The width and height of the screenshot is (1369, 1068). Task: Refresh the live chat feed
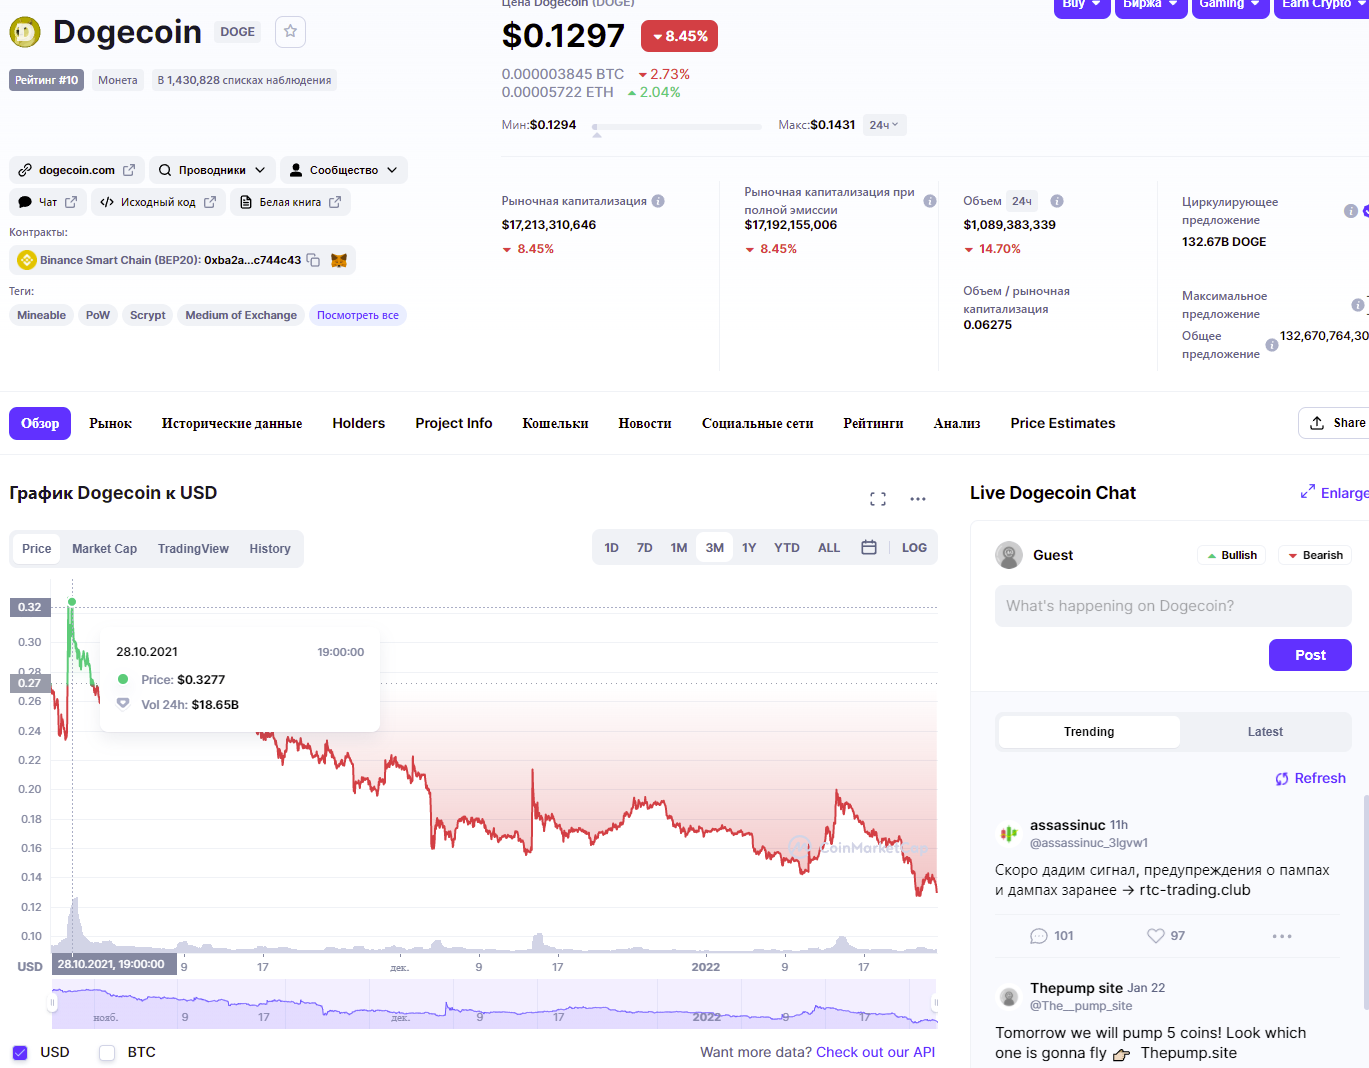click(x=1310, y=779)
